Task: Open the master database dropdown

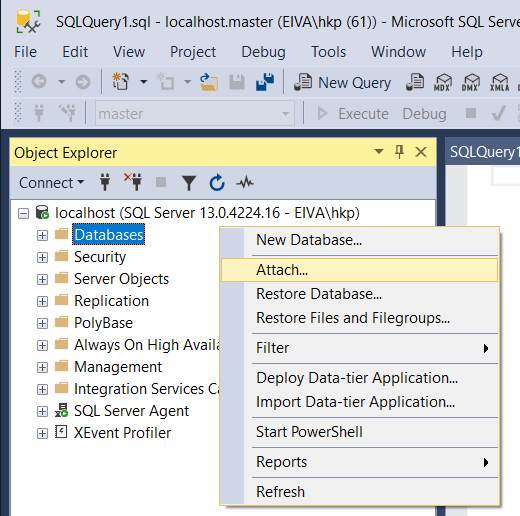Action: [x=195, y=114]
